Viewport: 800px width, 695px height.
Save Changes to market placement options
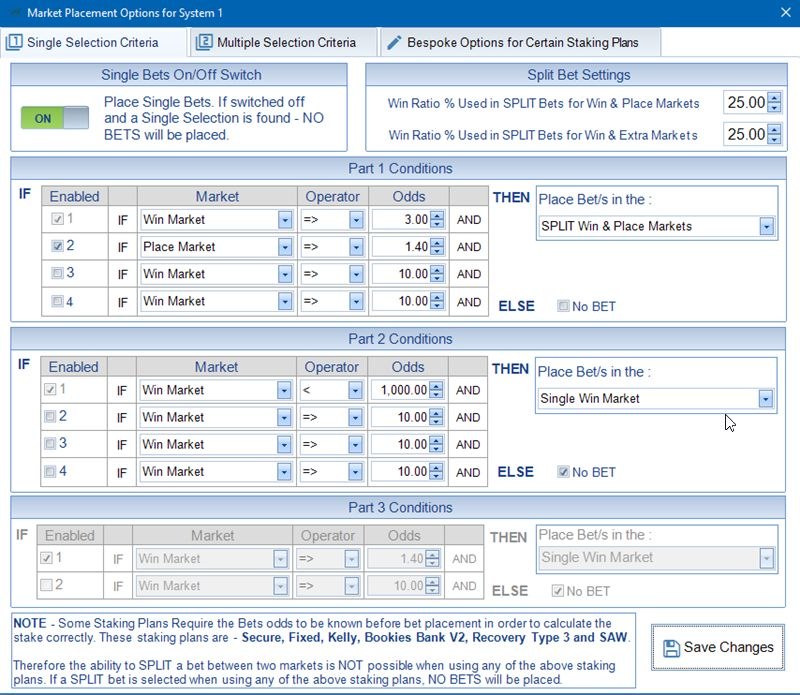click(x=718, y=648)
